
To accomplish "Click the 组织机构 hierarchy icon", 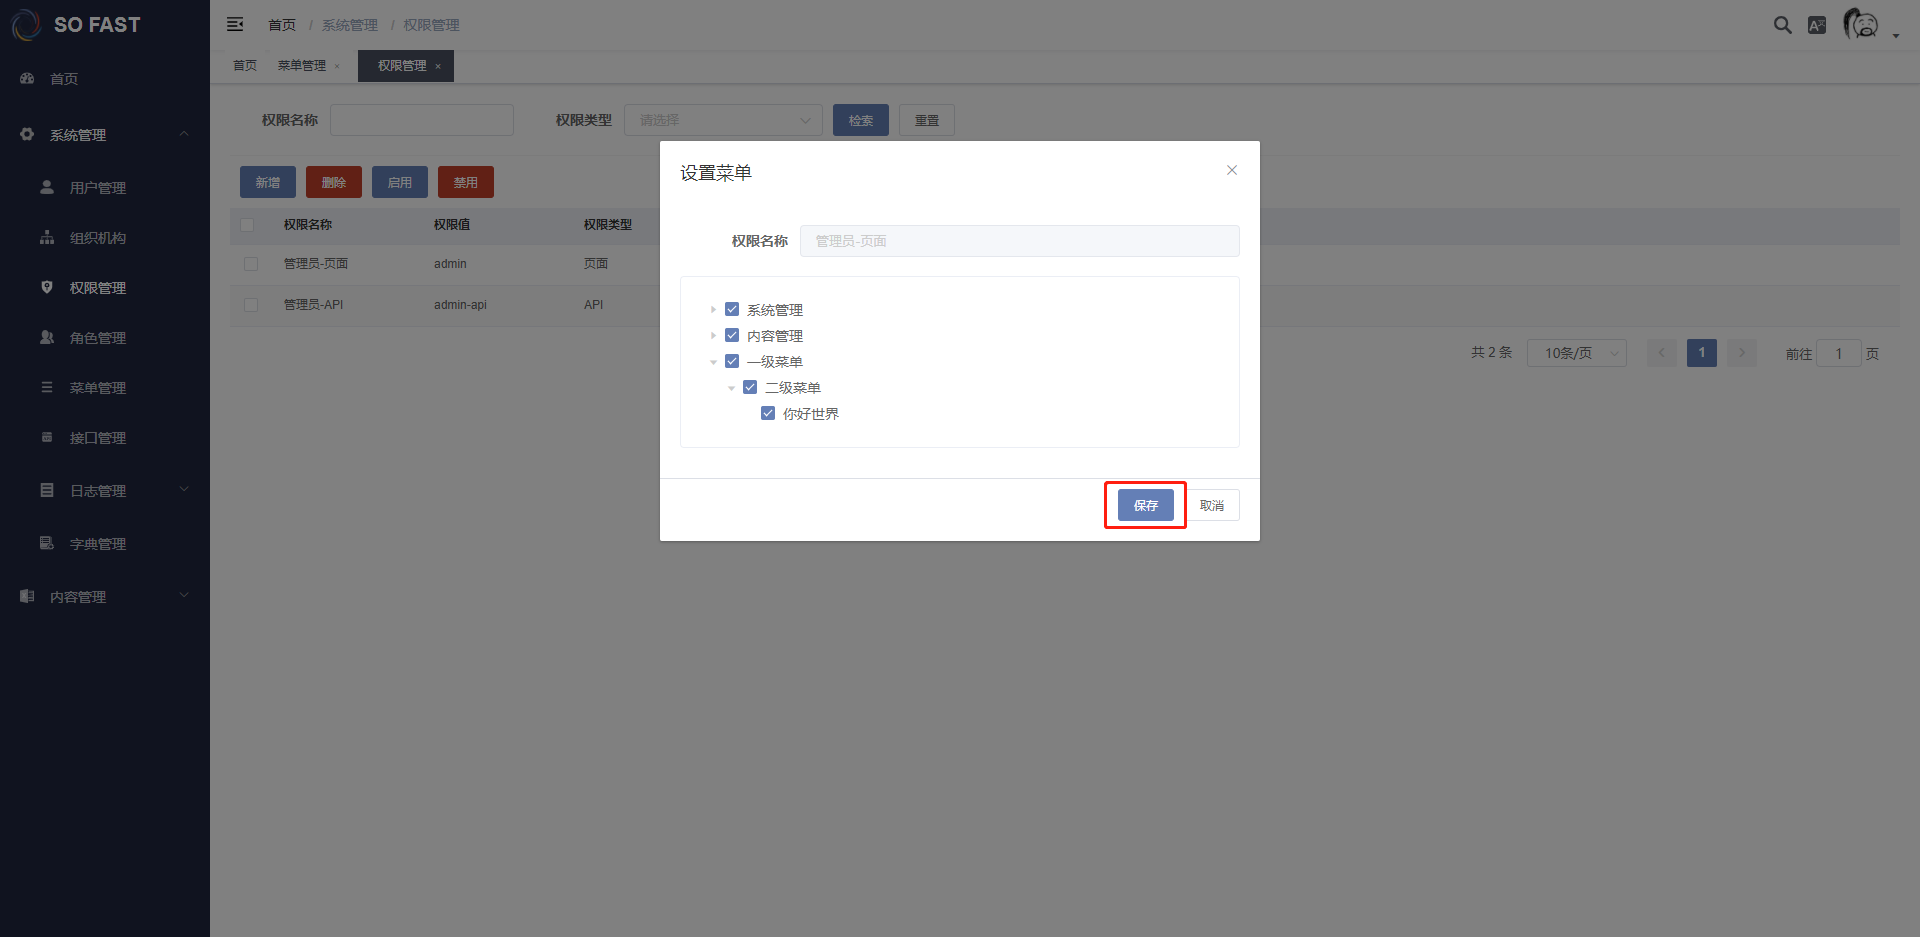I will [47, 237].
